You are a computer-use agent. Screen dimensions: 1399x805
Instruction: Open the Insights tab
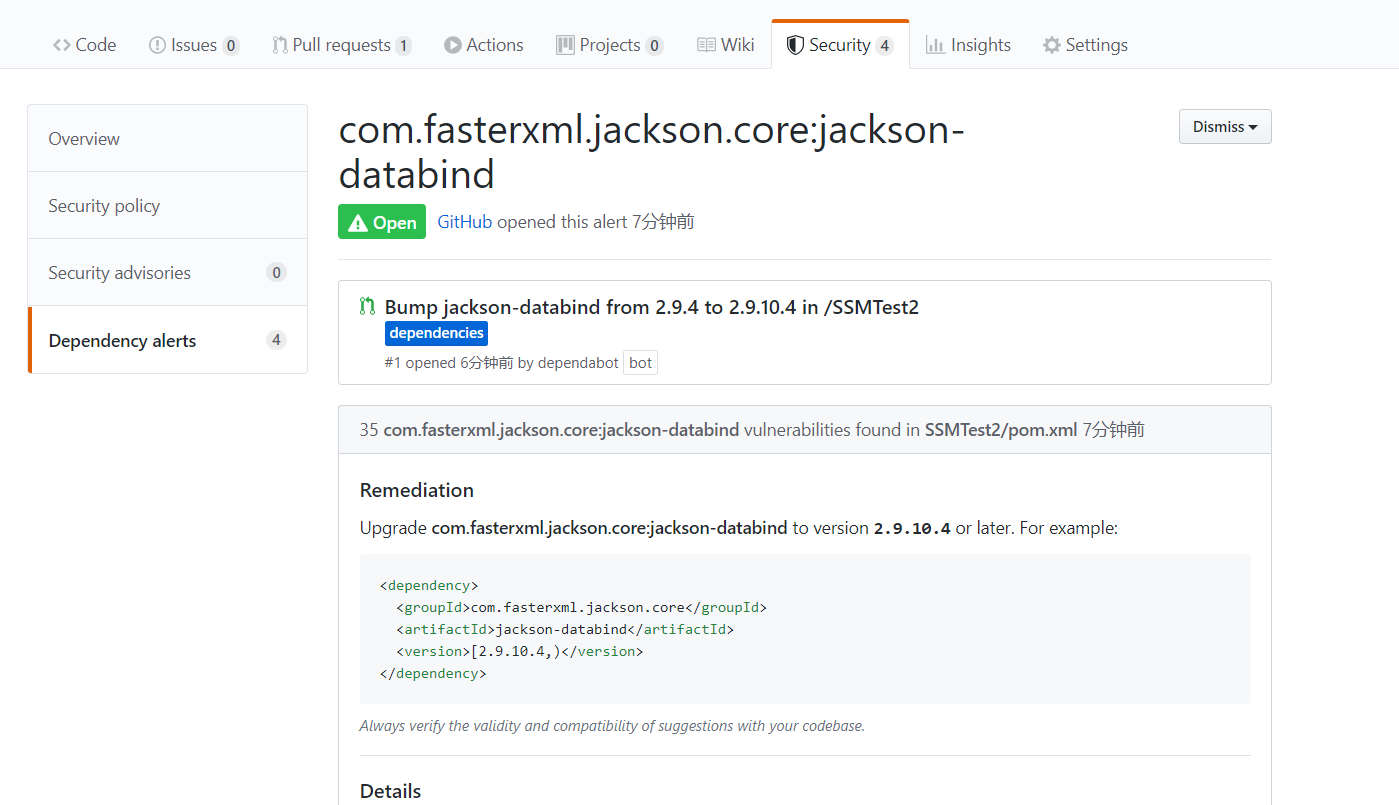click(x=968, y=45)
